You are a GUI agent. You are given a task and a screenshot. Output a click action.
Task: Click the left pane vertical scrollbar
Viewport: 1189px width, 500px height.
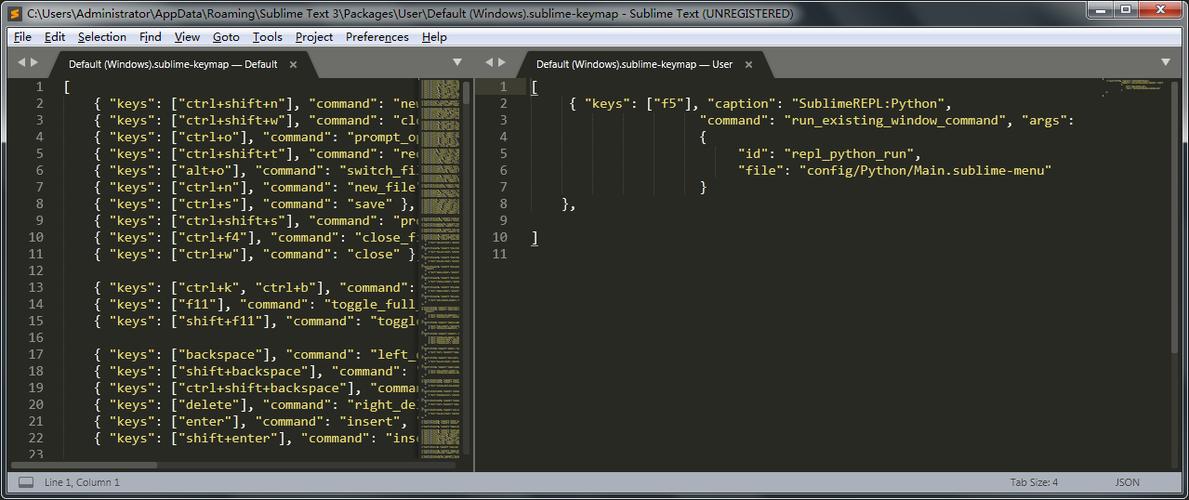point(466,93)
